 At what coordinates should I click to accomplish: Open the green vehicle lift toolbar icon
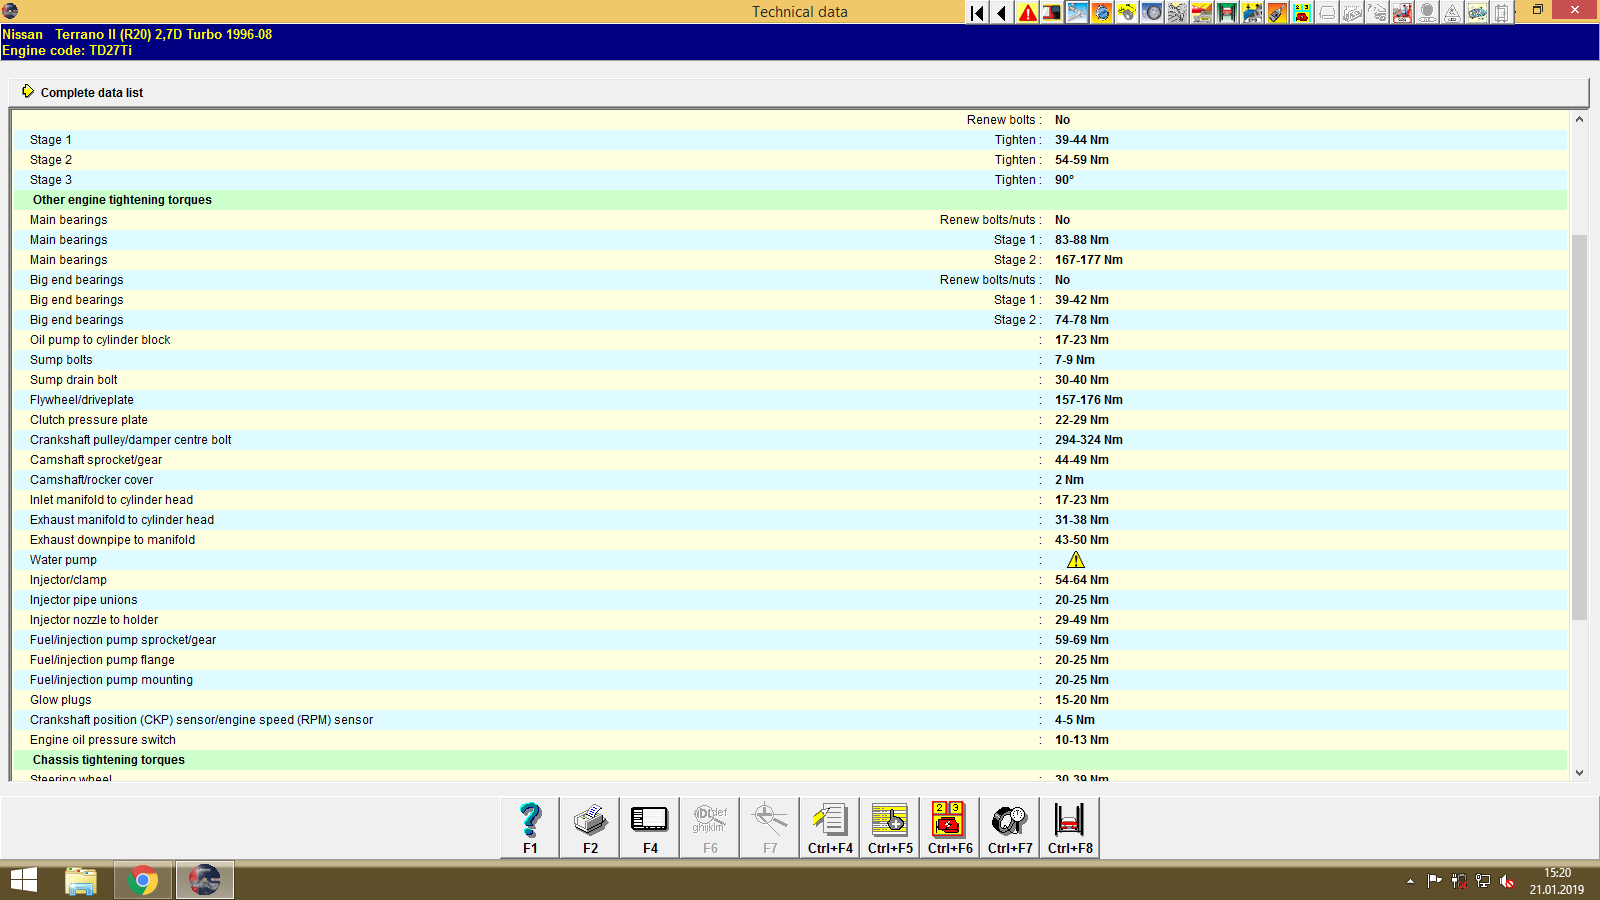click(1224, 12)
